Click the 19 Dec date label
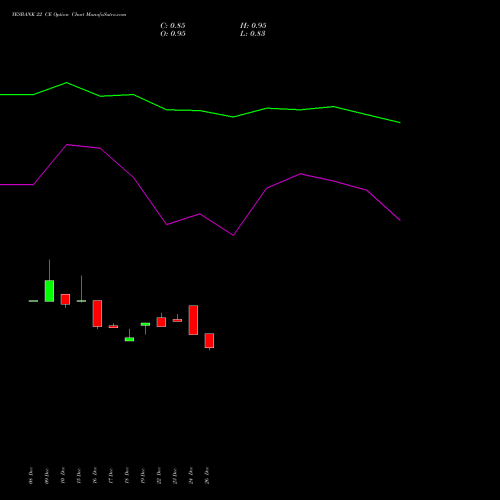Viewport: 500px width, 500px height. [x=143, y=476]
